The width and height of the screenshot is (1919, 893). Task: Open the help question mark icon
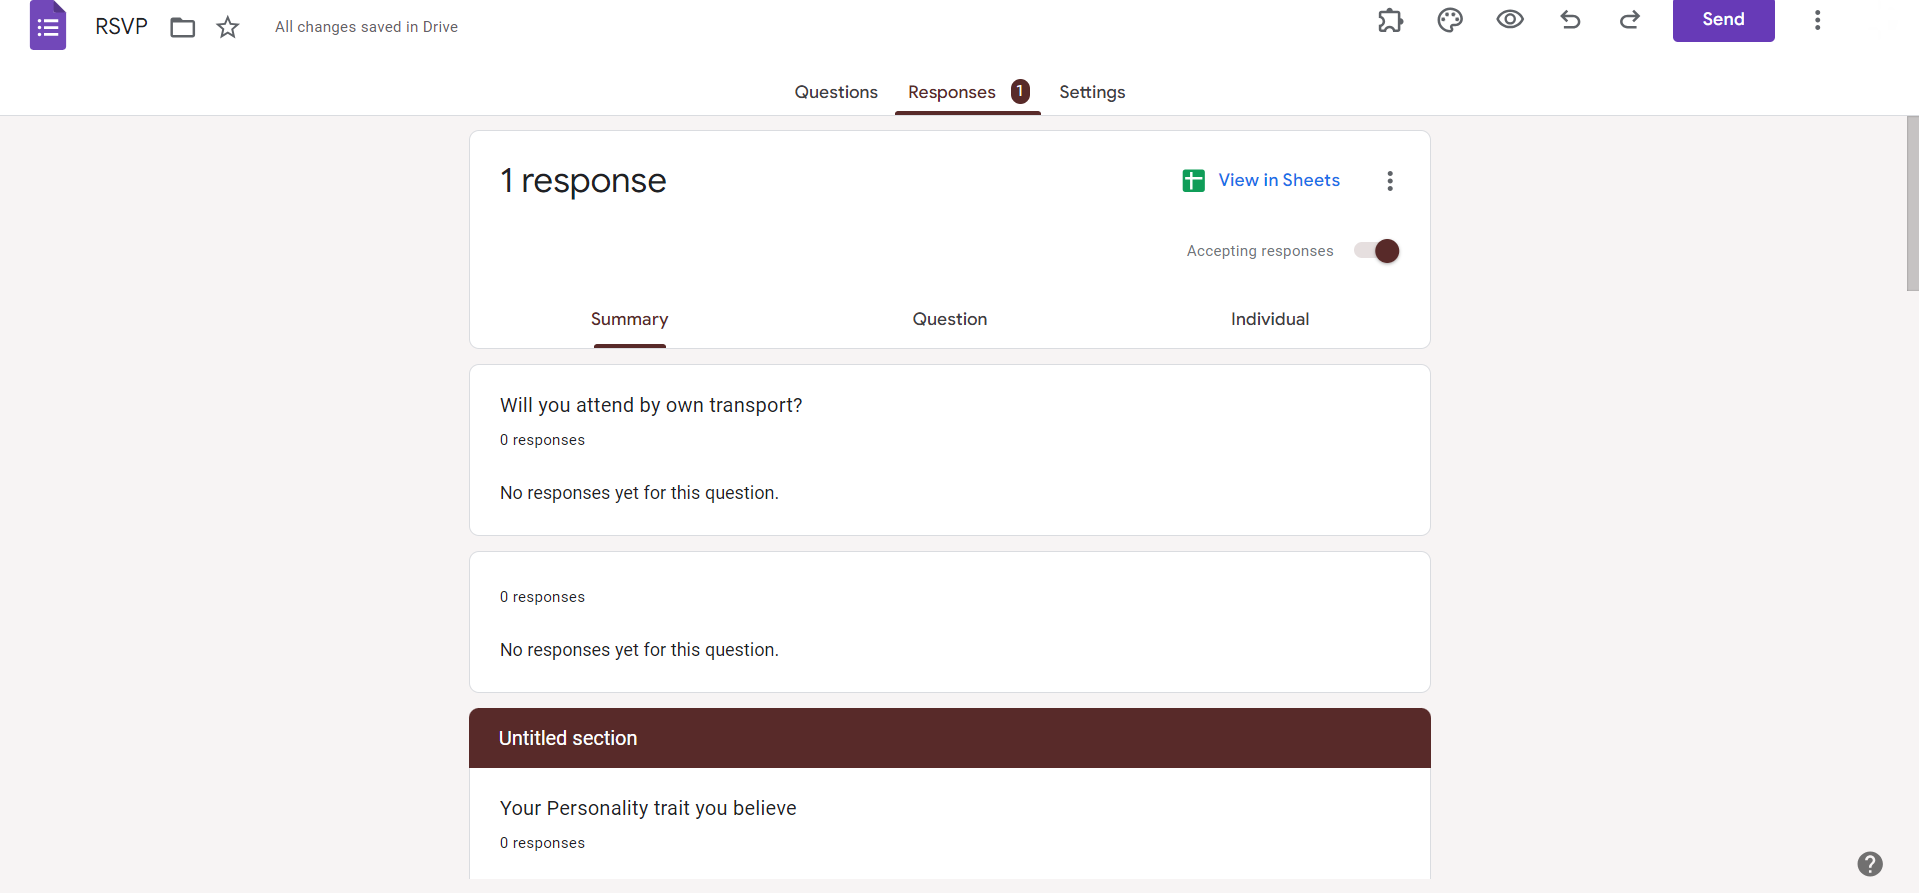click(1870, 863)
